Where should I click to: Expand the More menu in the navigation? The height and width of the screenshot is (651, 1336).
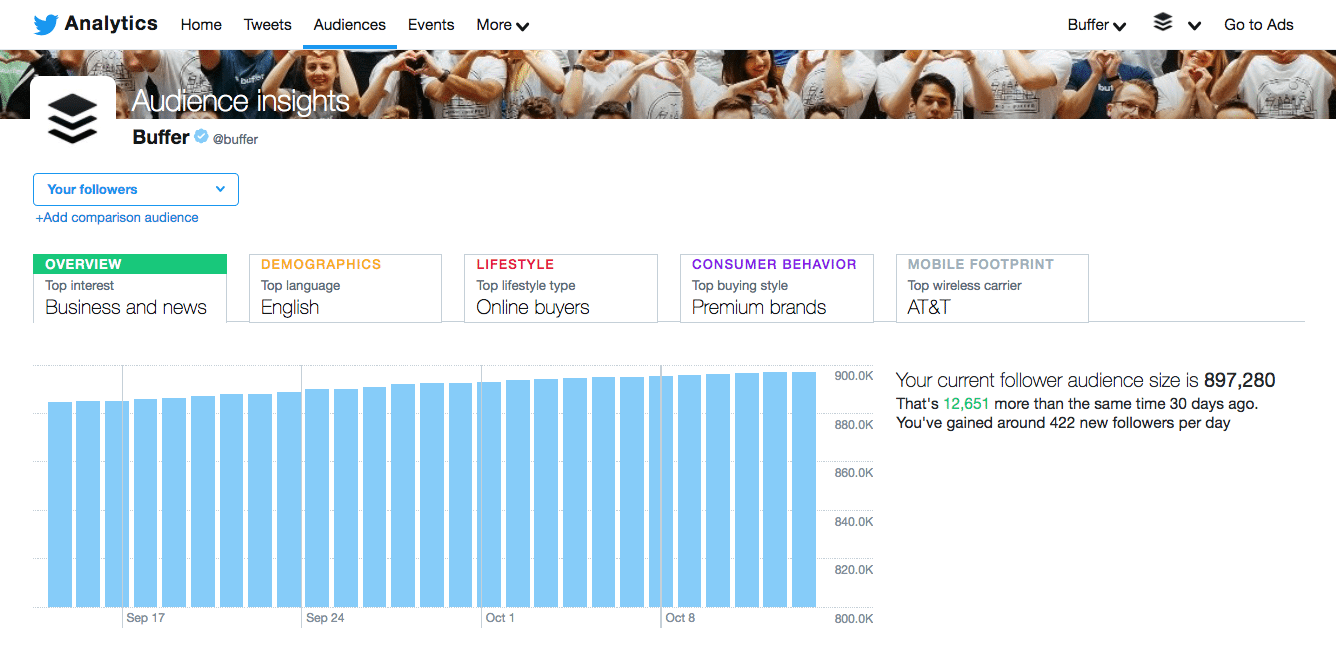(501, 24)
